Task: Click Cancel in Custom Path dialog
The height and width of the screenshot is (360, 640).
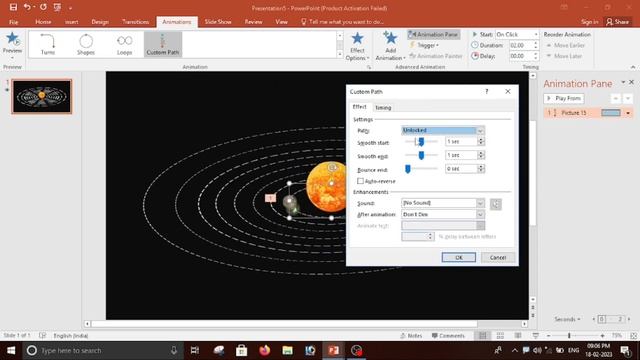Action: click(498, 258)
